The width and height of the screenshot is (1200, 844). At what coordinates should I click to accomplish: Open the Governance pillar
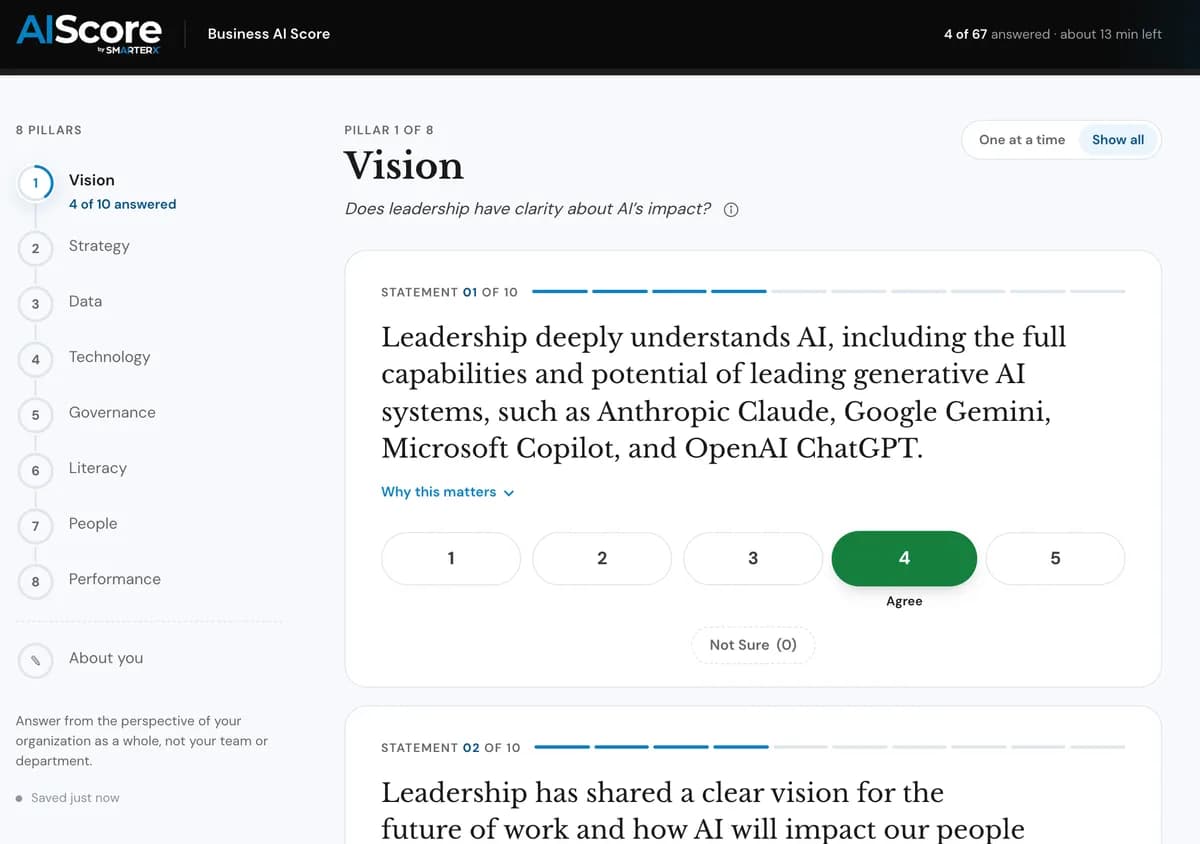[112, 412]
